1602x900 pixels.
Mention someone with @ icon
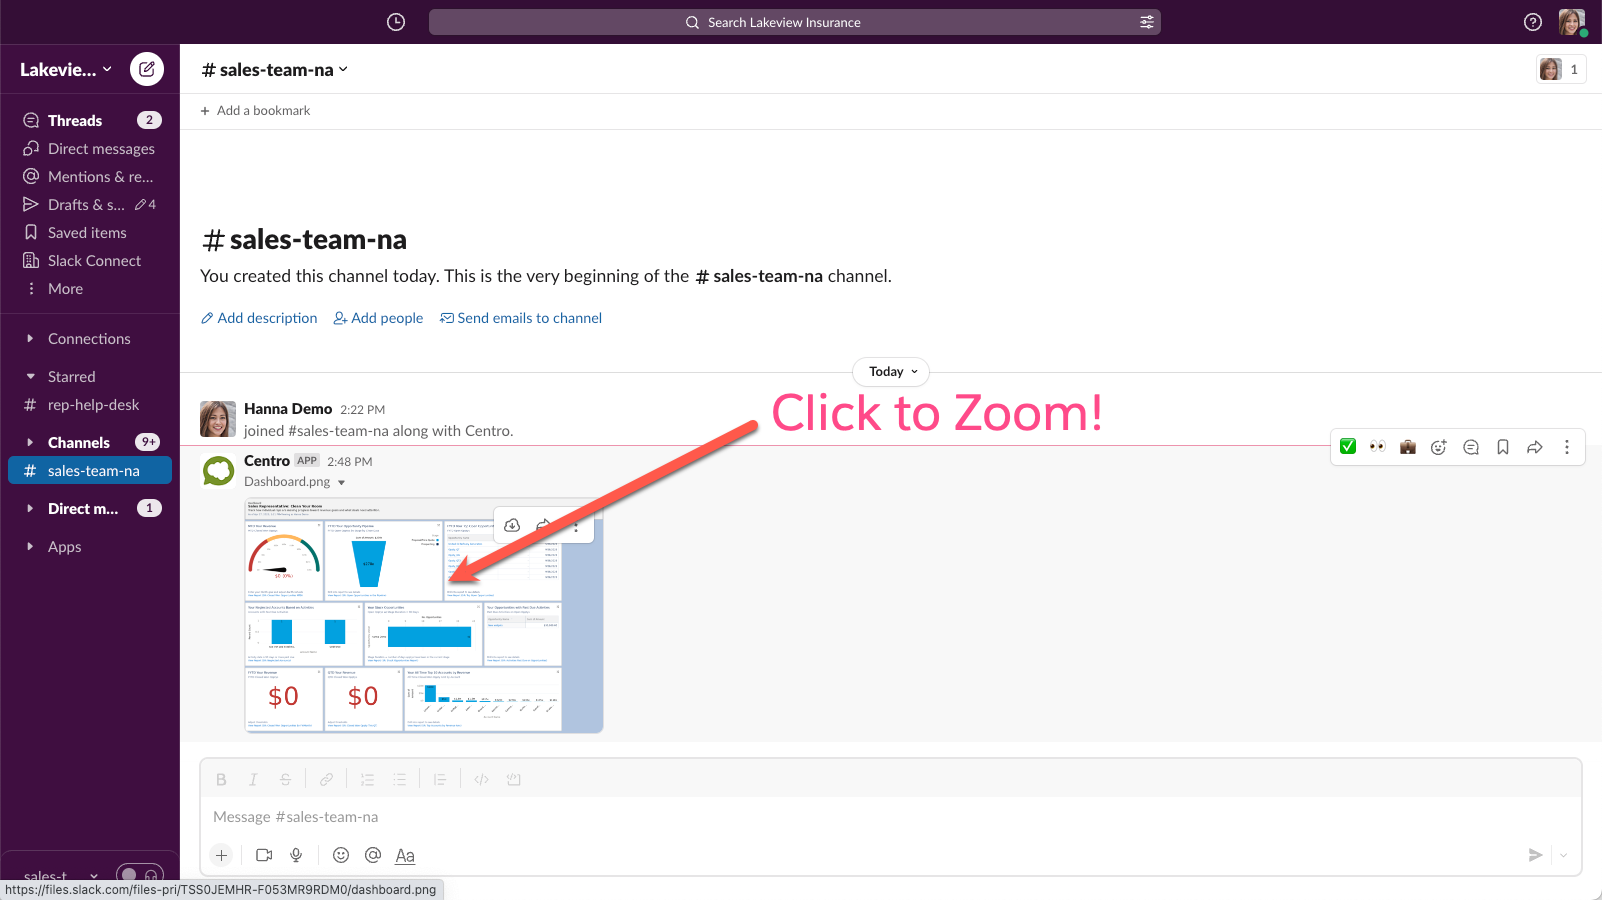tap(373, 855)
